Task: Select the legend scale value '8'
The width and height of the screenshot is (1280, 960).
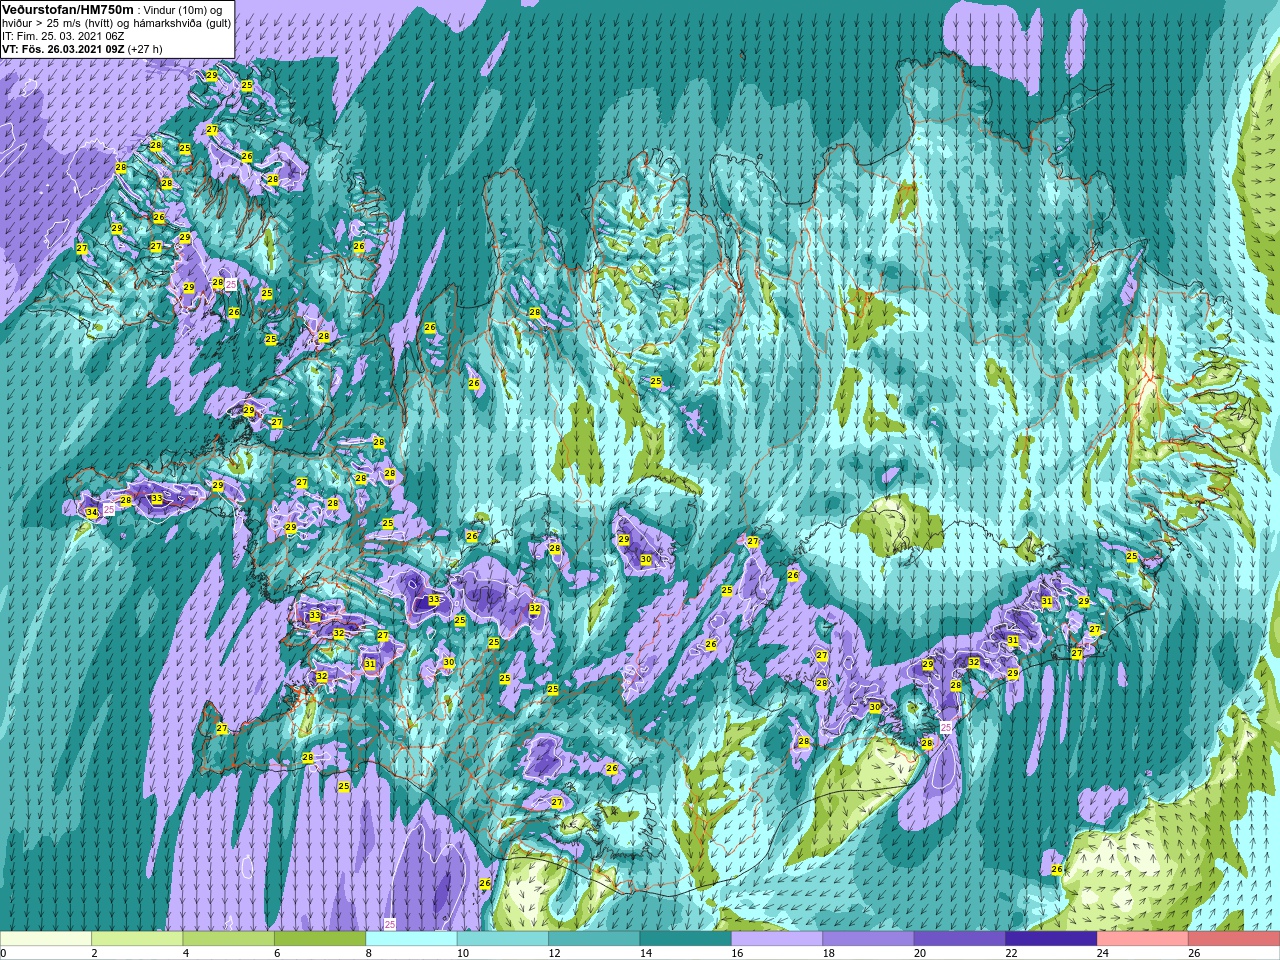Action: tap(368, 953)
